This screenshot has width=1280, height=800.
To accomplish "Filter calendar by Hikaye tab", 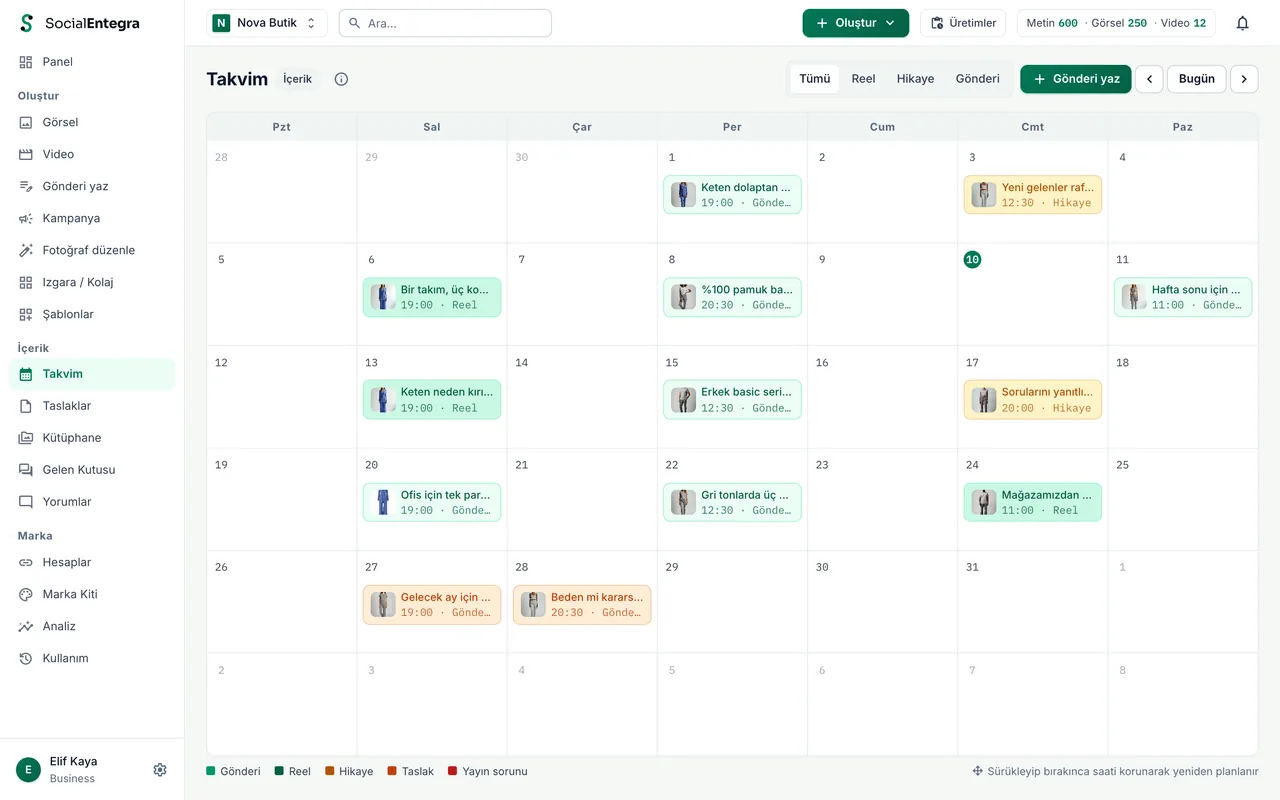I will (915, 79).
